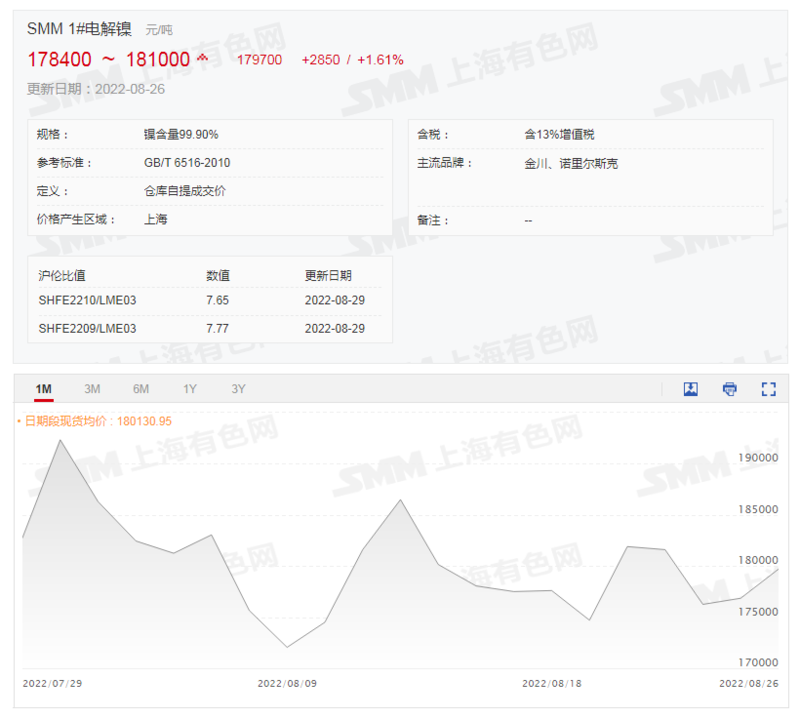Select the 1M time range tab

click(x=42, y=388)
